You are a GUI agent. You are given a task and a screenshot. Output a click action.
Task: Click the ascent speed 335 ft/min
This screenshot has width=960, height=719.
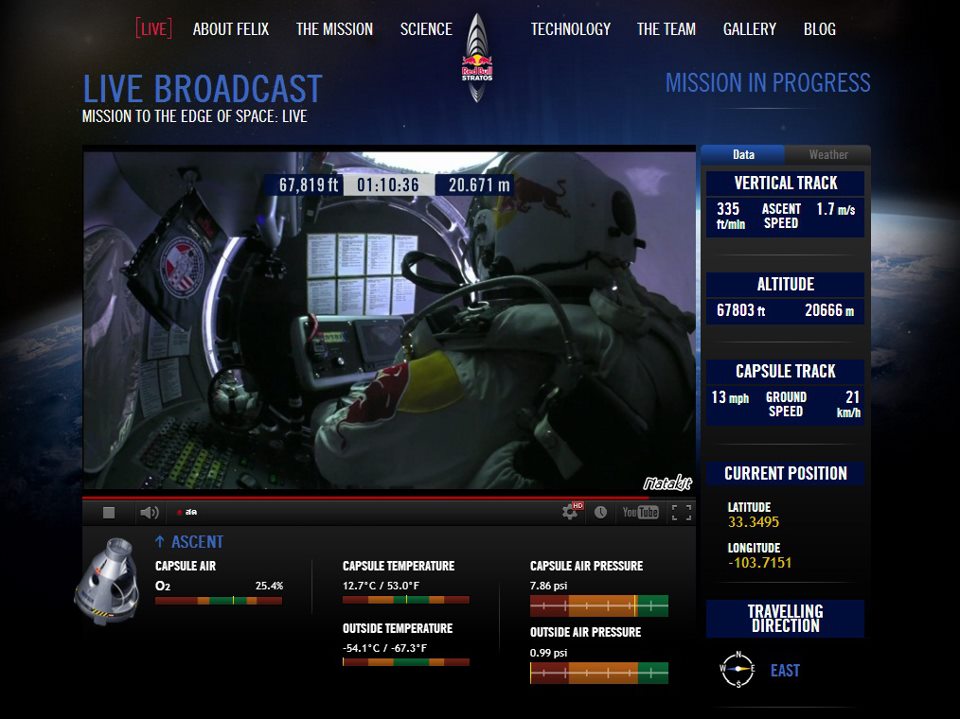point(730,216)
